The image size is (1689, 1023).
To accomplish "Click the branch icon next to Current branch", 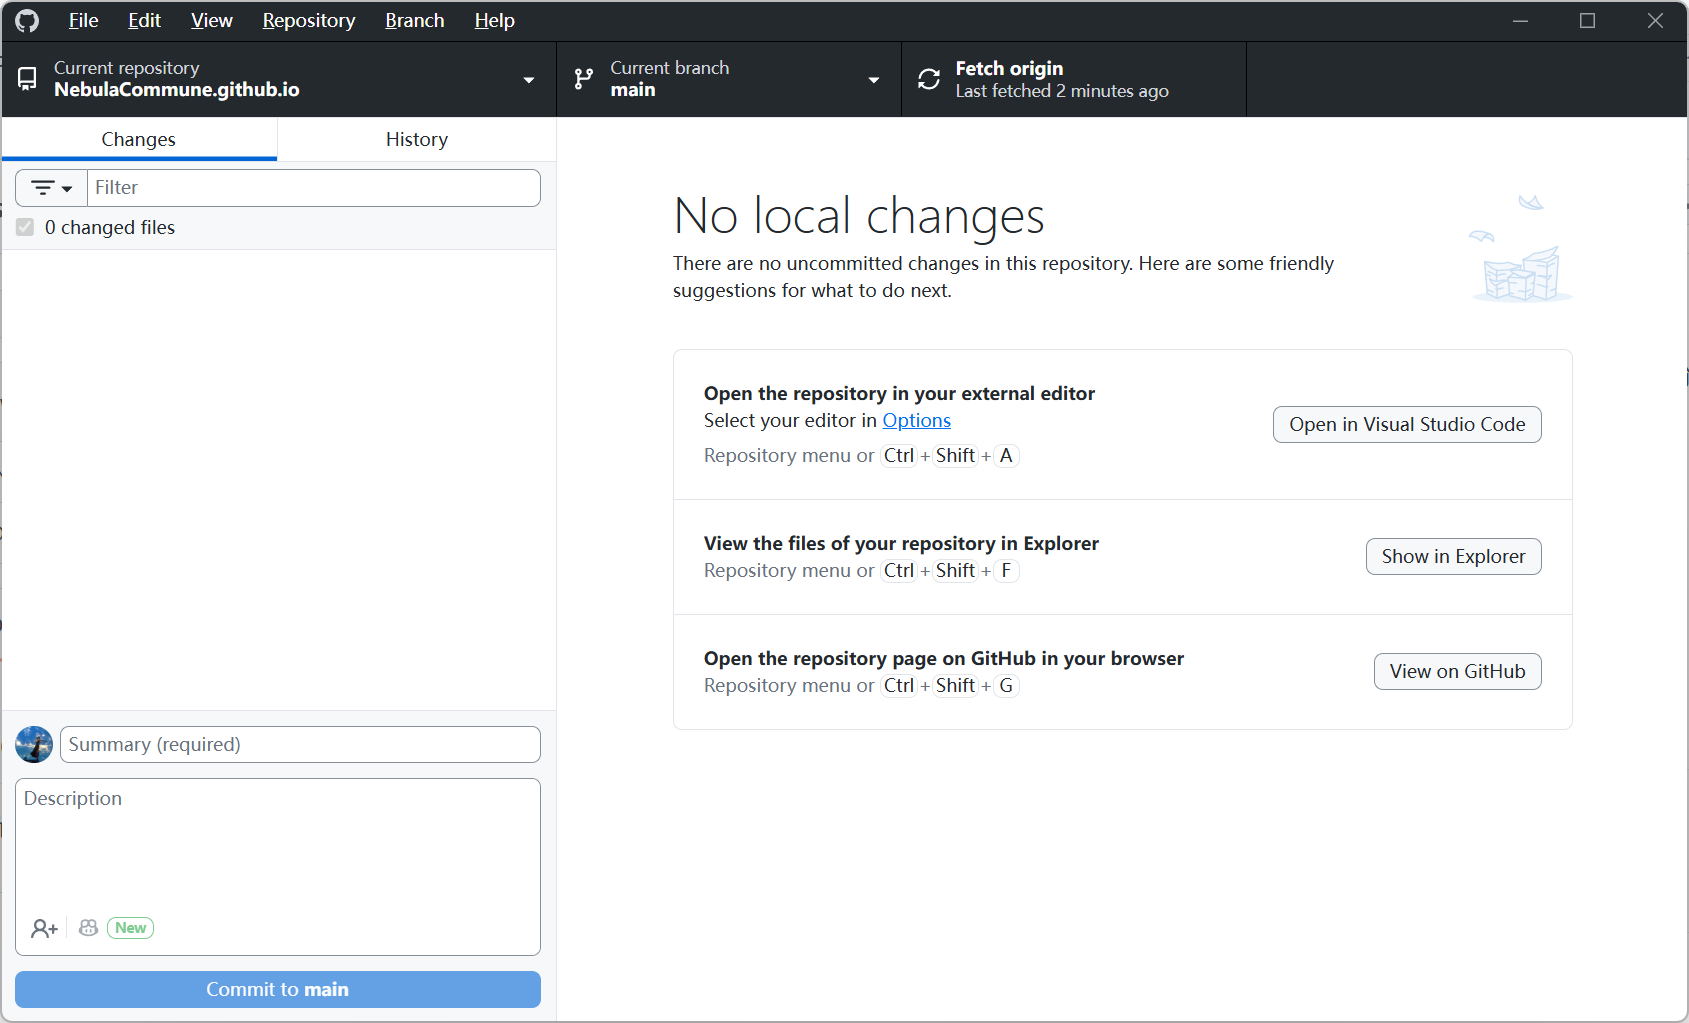I will pyautogui.click(x=583, y=78).
